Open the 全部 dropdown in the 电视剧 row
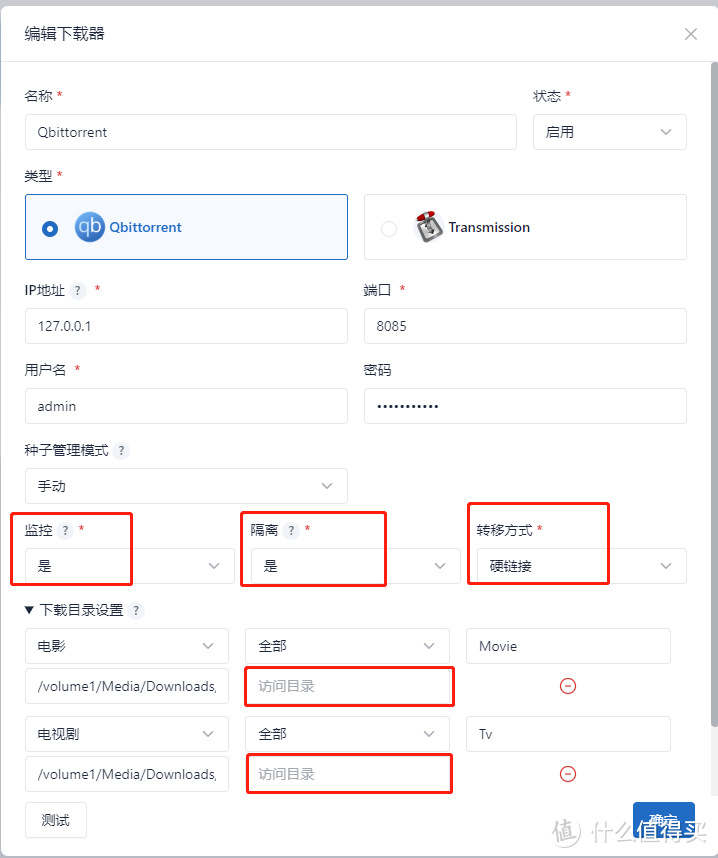 pos(348,734)
